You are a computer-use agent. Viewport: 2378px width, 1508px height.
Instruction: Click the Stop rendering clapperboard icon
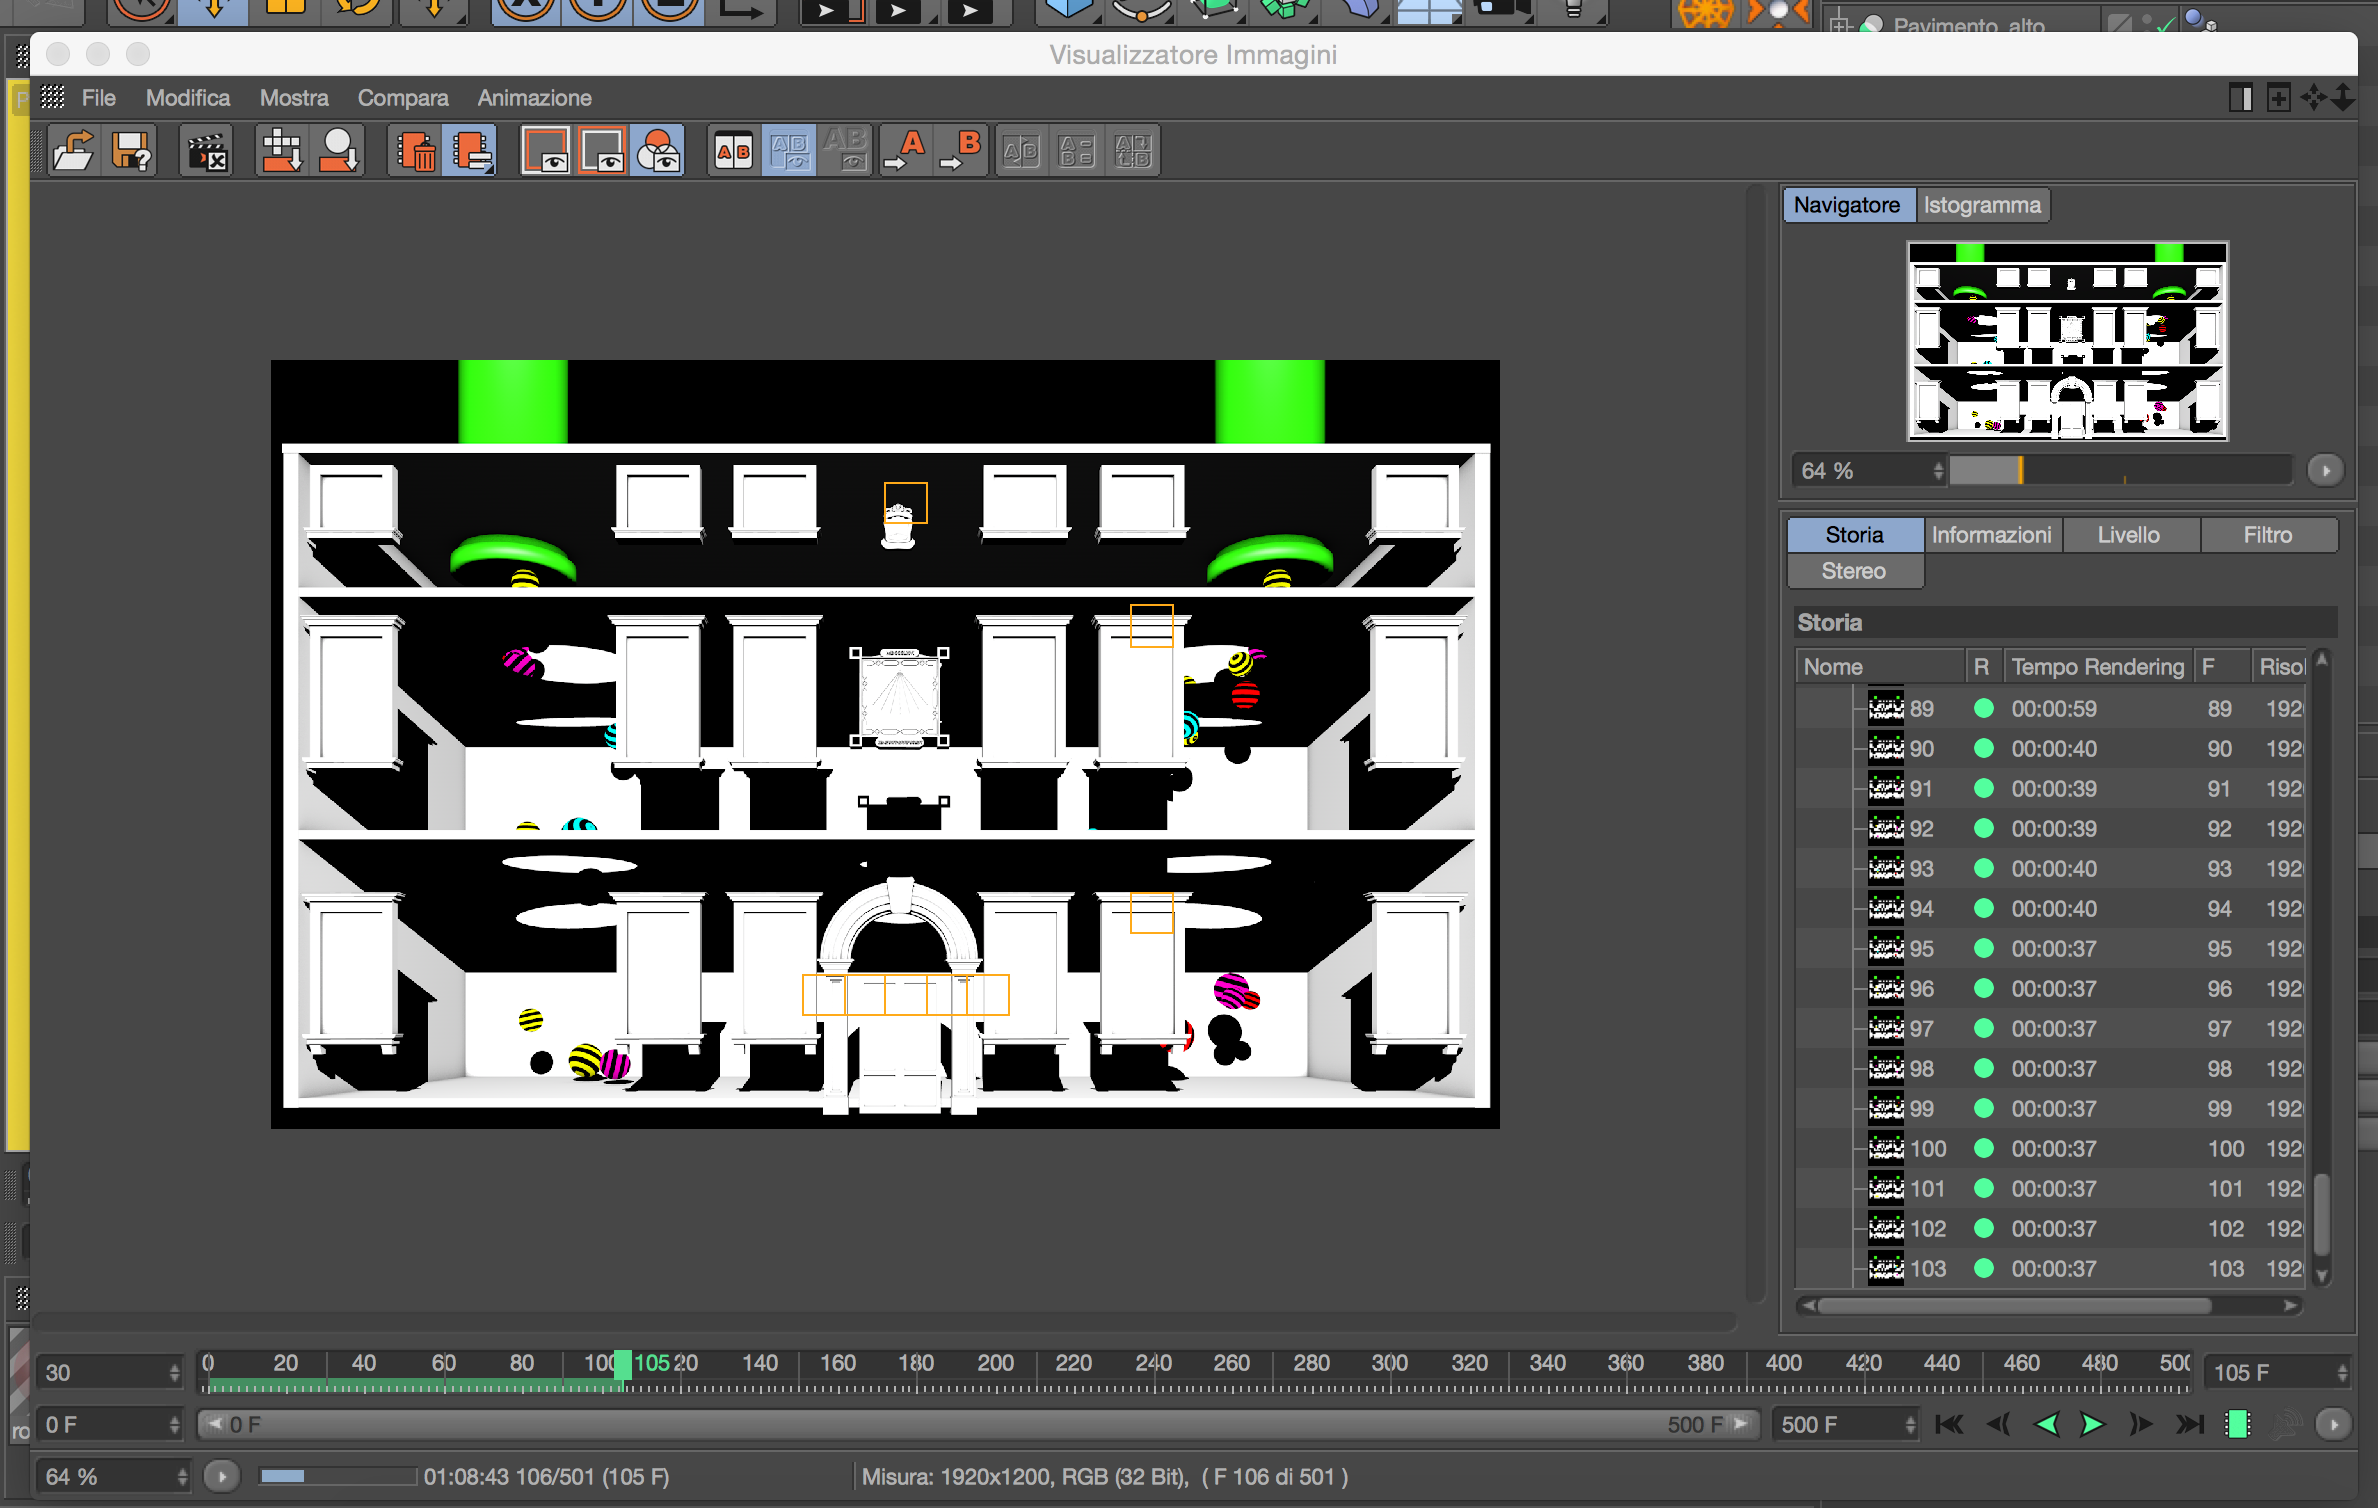coord(207,151)
